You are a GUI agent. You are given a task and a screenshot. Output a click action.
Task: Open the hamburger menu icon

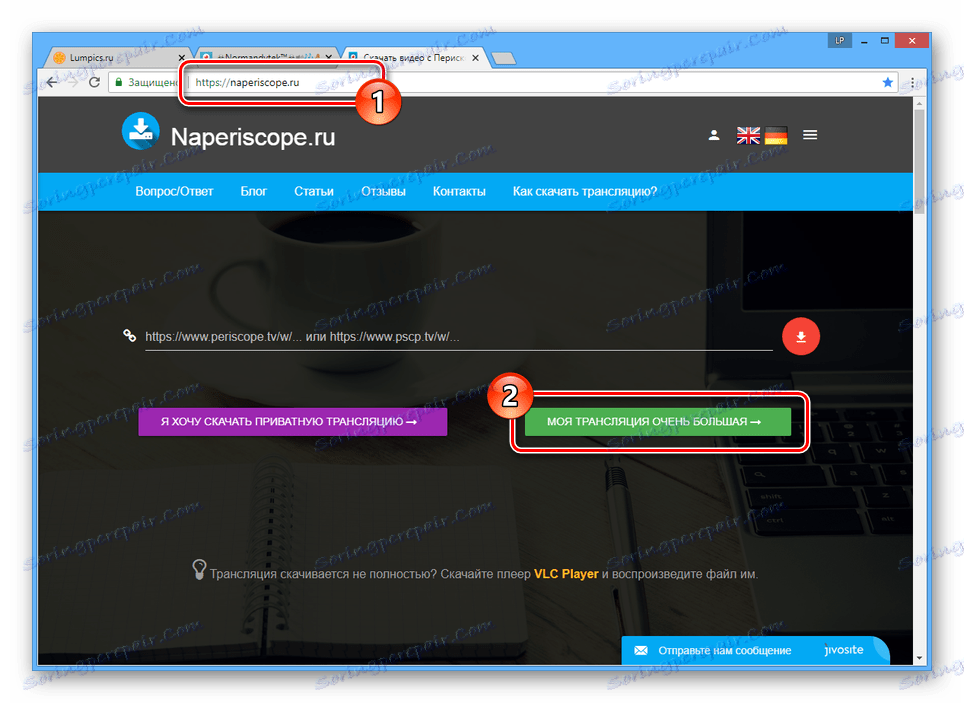coord(810,135)
